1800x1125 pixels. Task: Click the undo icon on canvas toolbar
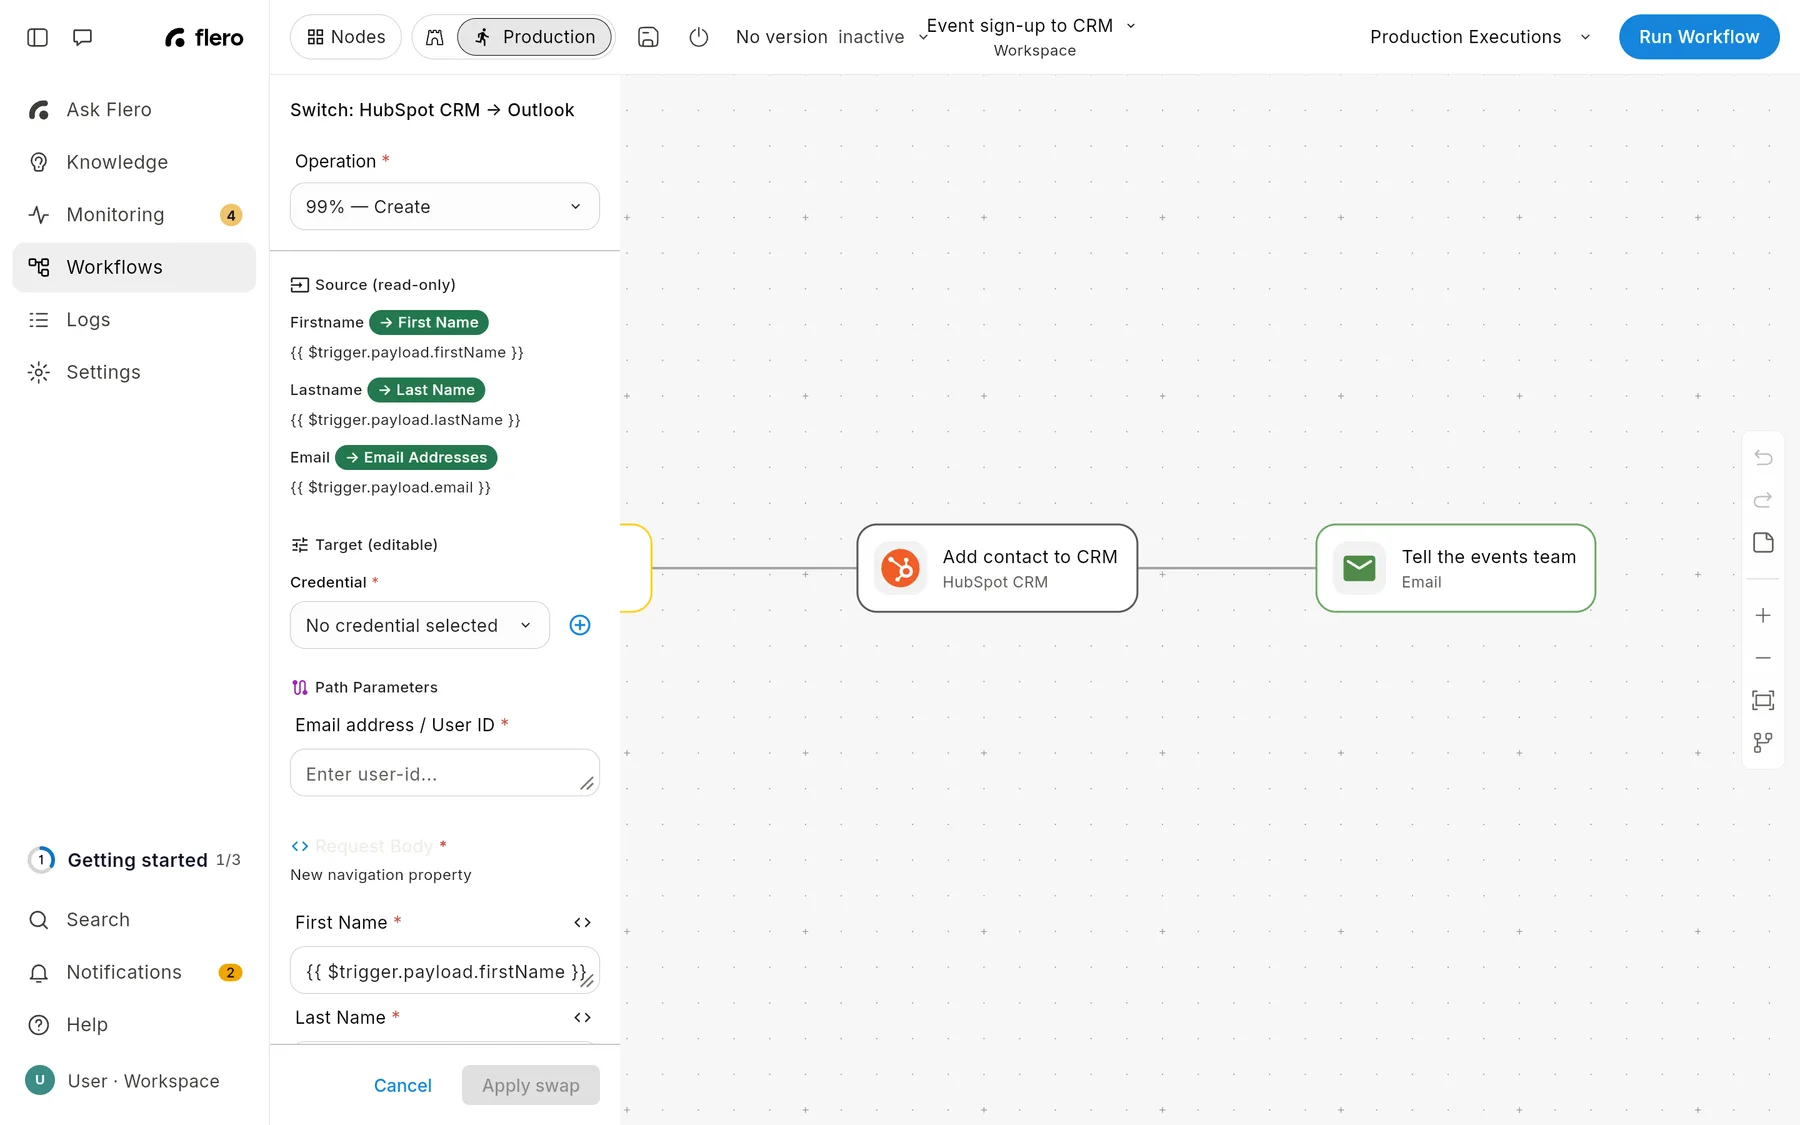pyautogui.click(x=1763, y=458)
